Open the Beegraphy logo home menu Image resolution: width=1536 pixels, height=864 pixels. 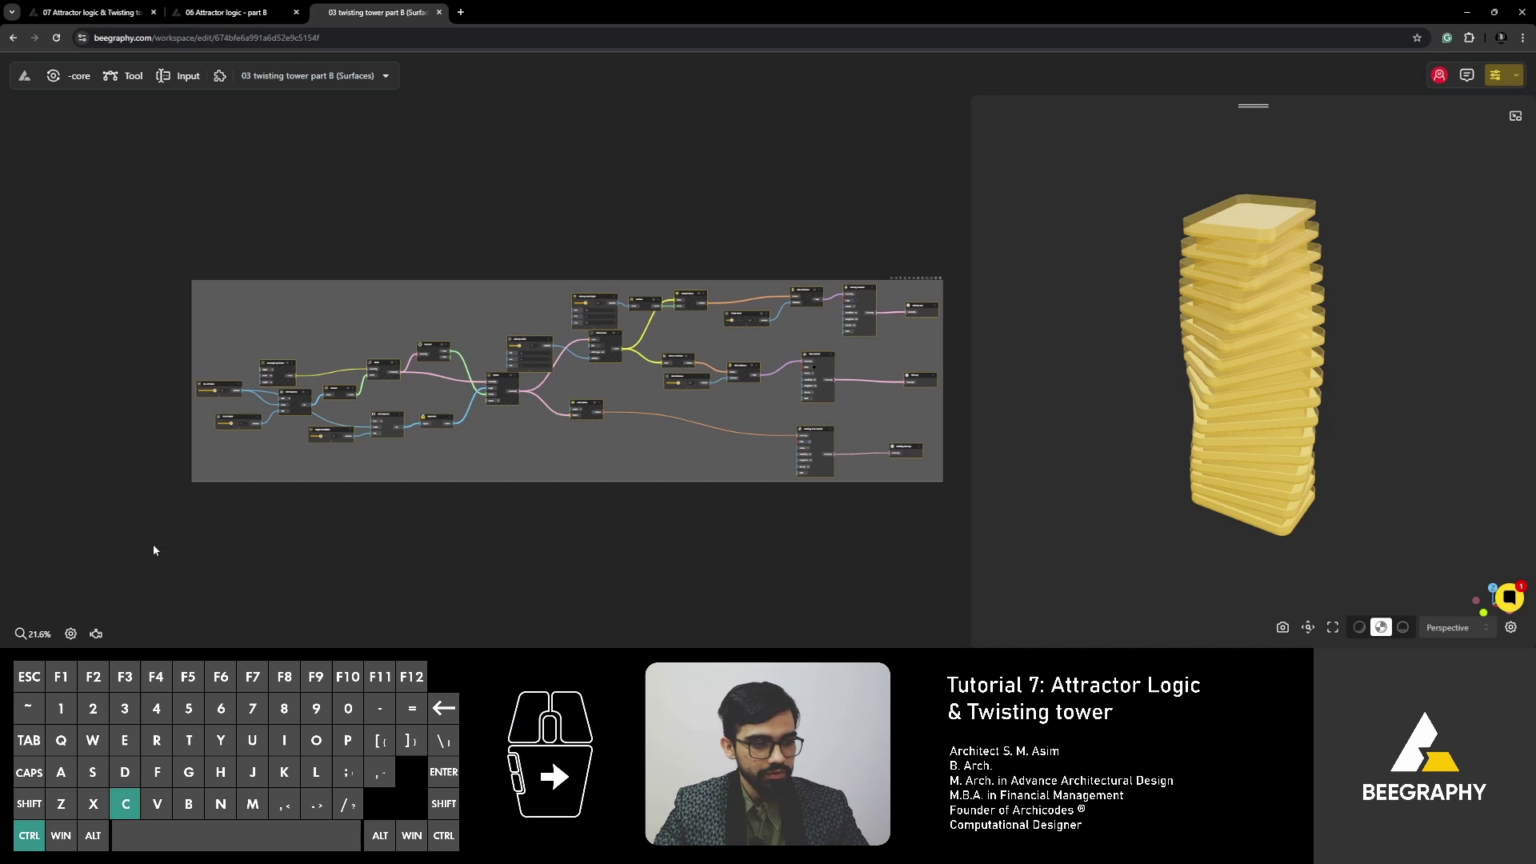(x=24, y=75)
